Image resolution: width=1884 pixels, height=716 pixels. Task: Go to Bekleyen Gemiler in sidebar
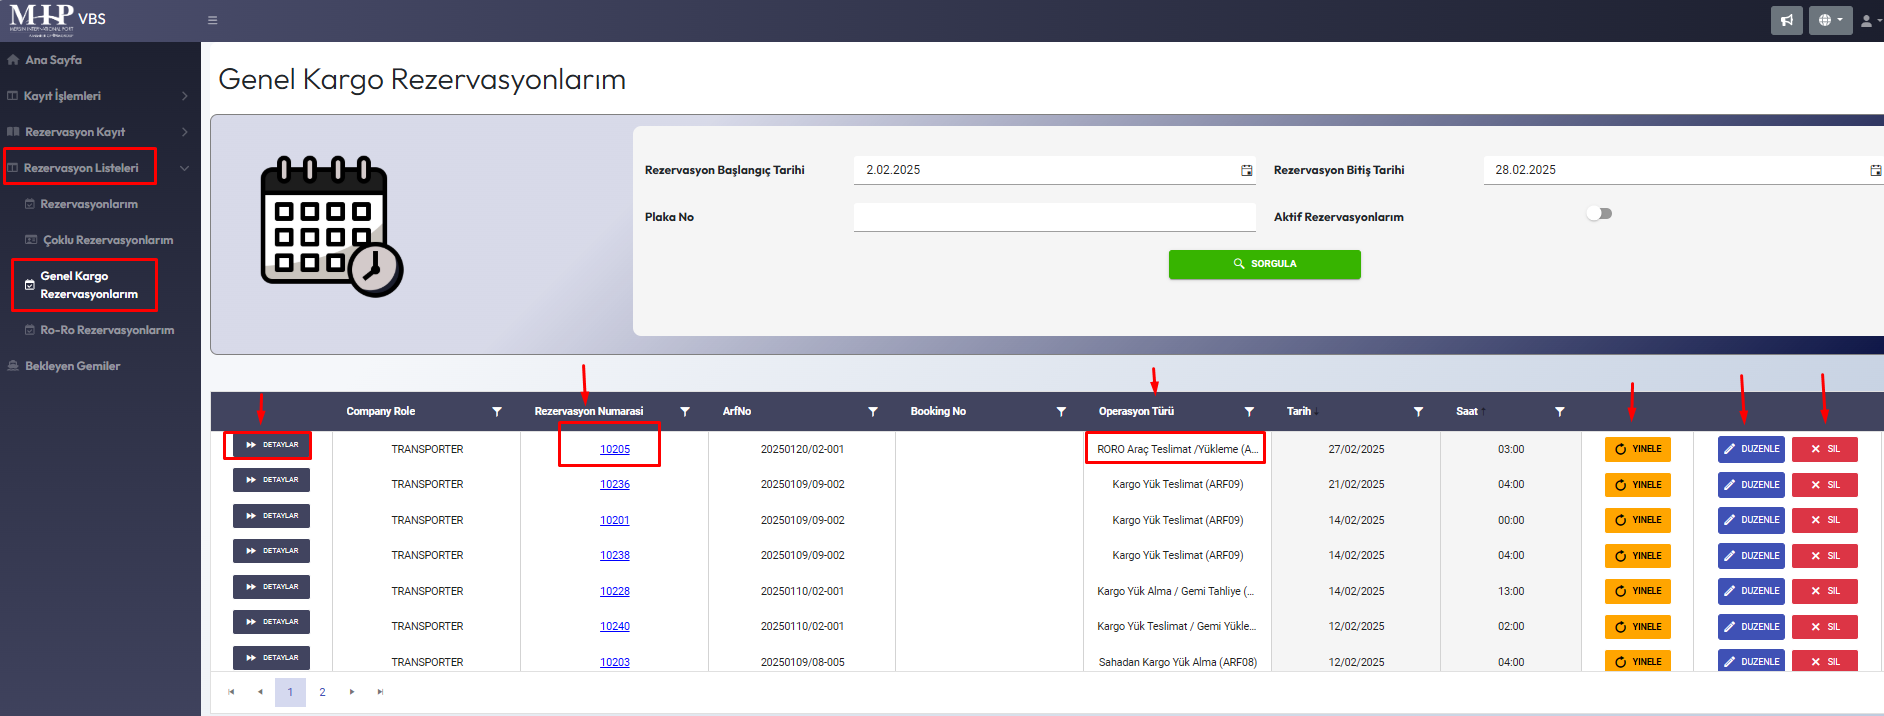(72, 366)
